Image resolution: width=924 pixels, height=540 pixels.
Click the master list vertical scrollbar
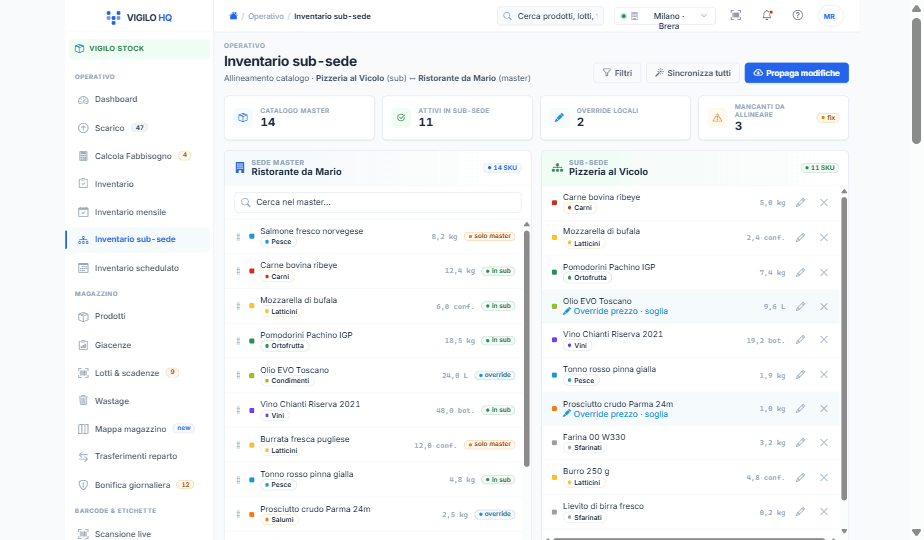[x=527, y=348]
